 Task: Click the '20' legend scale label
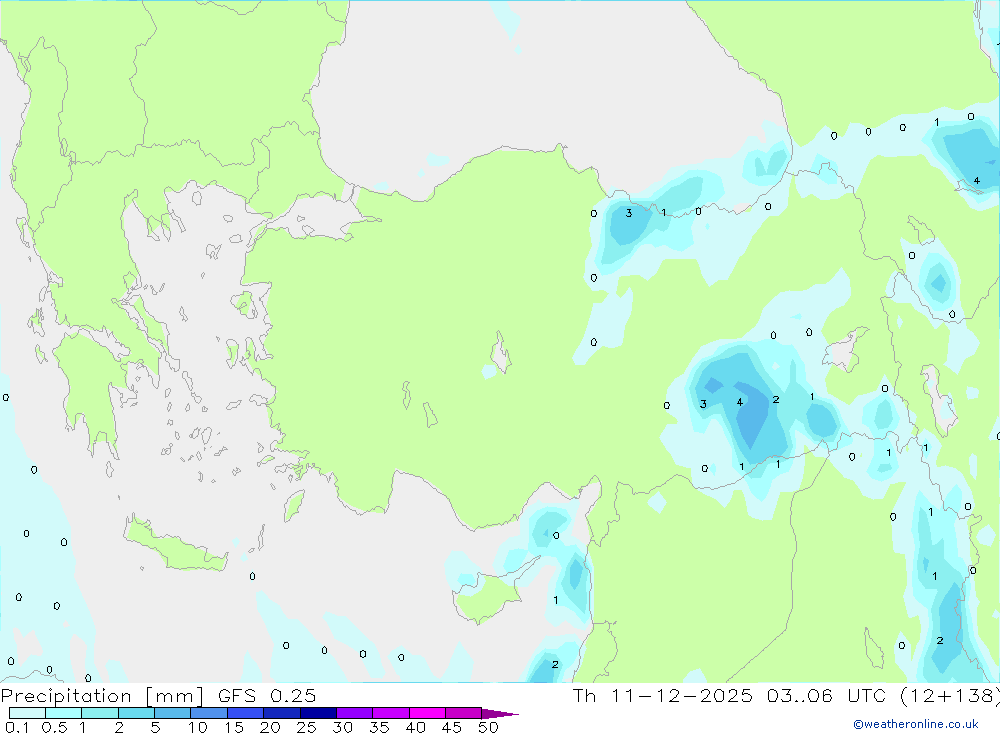pyautogui.click(x=270, y=727)
